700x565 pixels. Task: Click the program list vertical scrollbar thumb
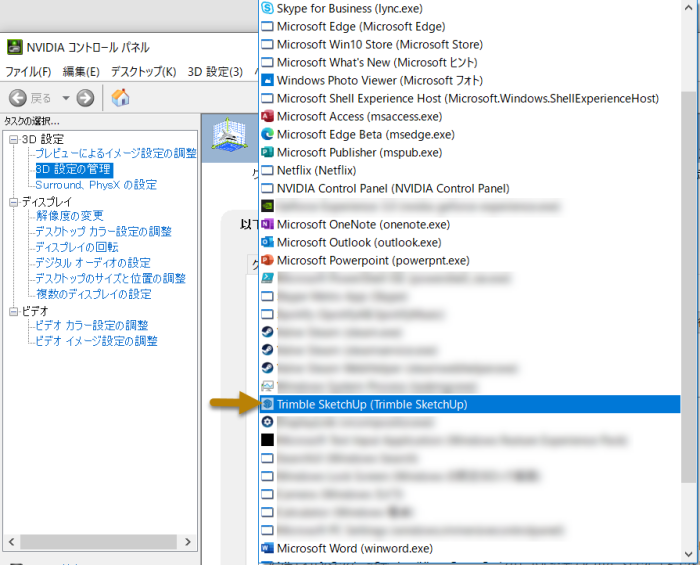(688, 287)
